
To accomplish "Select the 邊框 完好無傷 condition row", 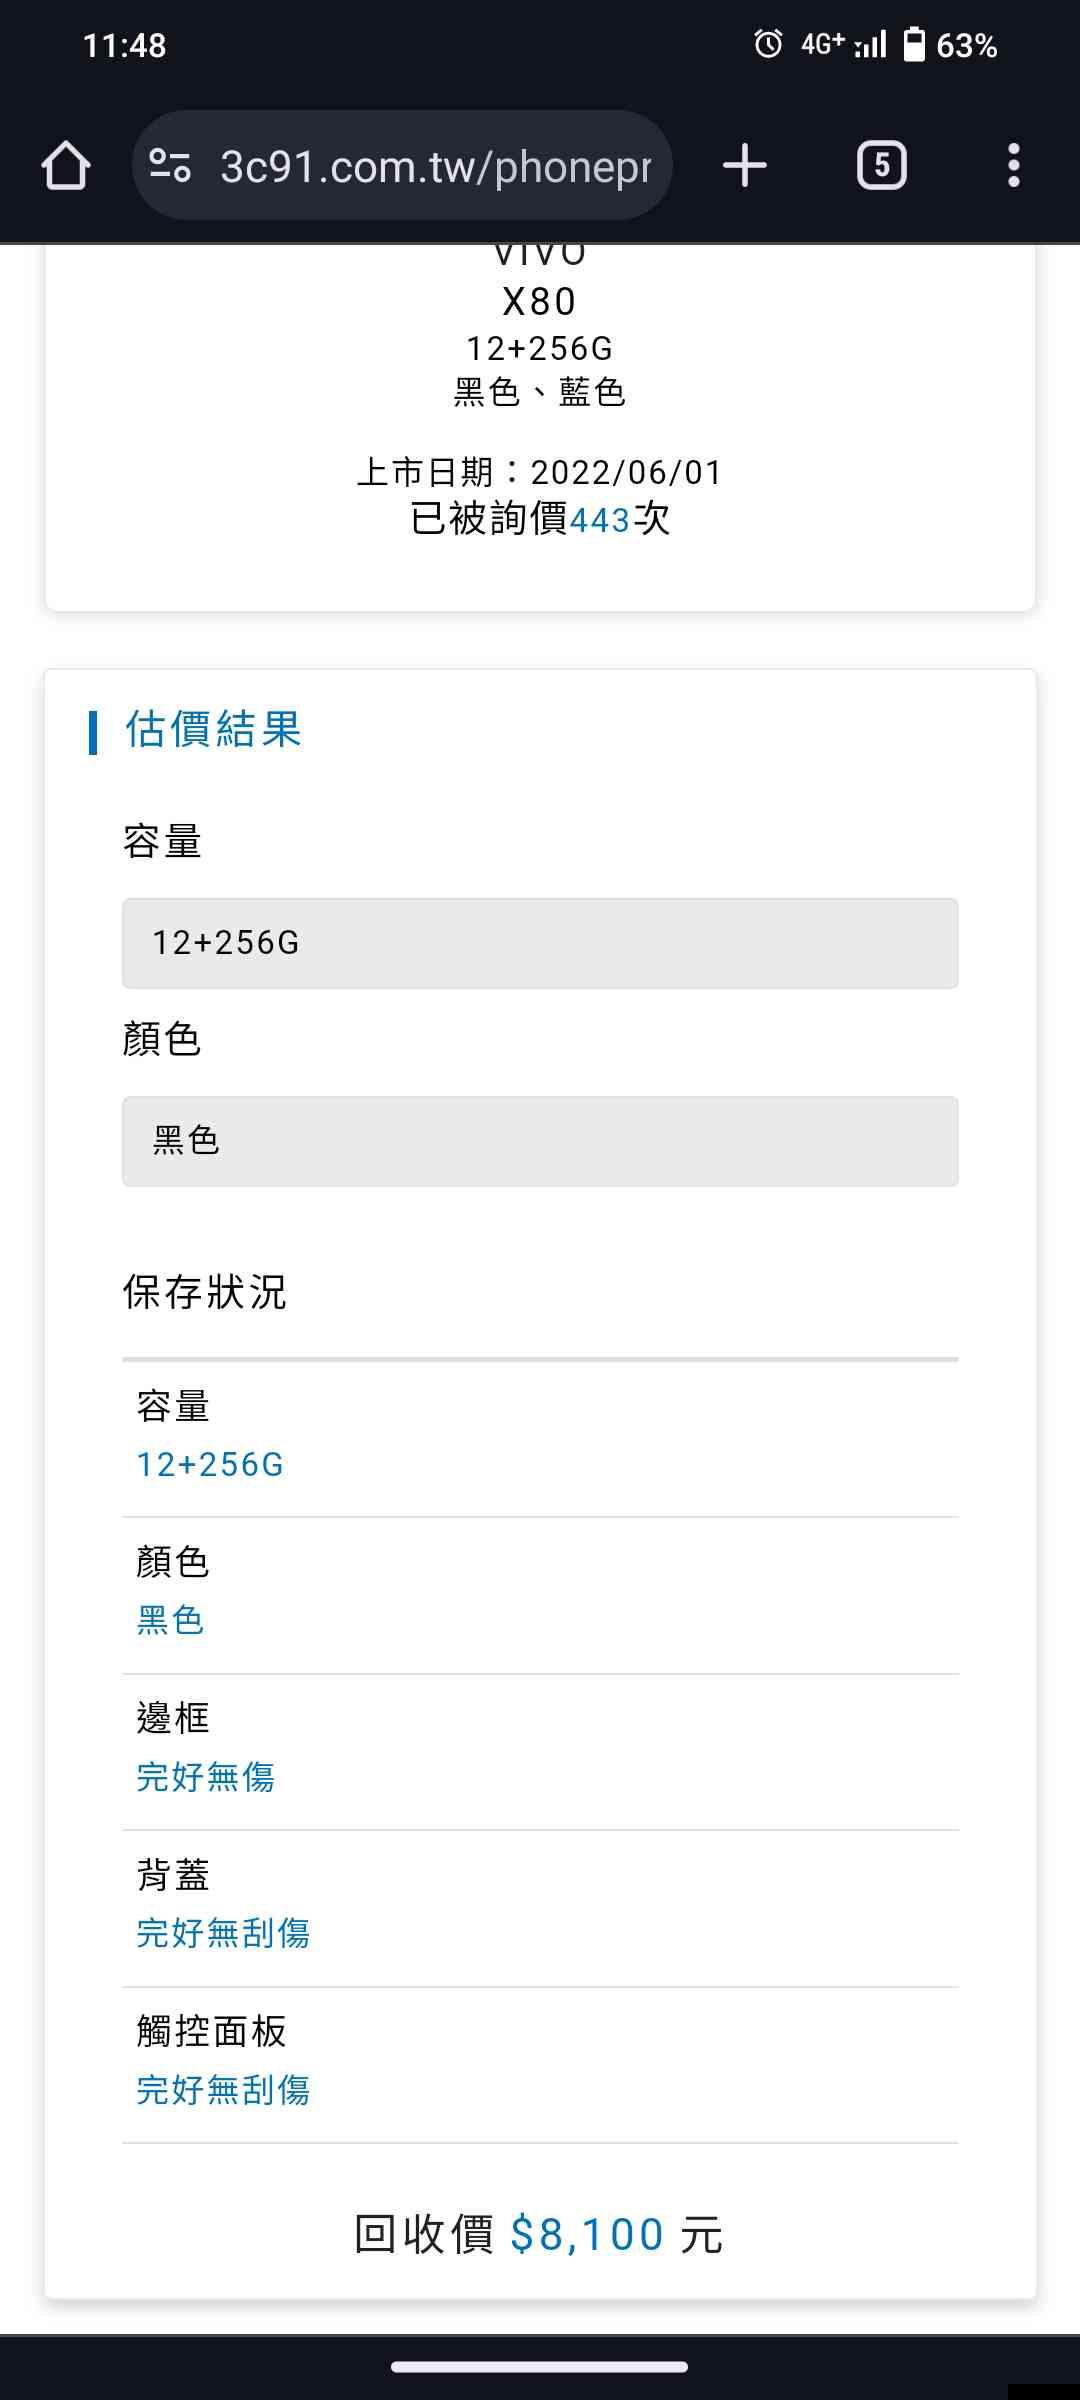I will [x=540, y=1752].
